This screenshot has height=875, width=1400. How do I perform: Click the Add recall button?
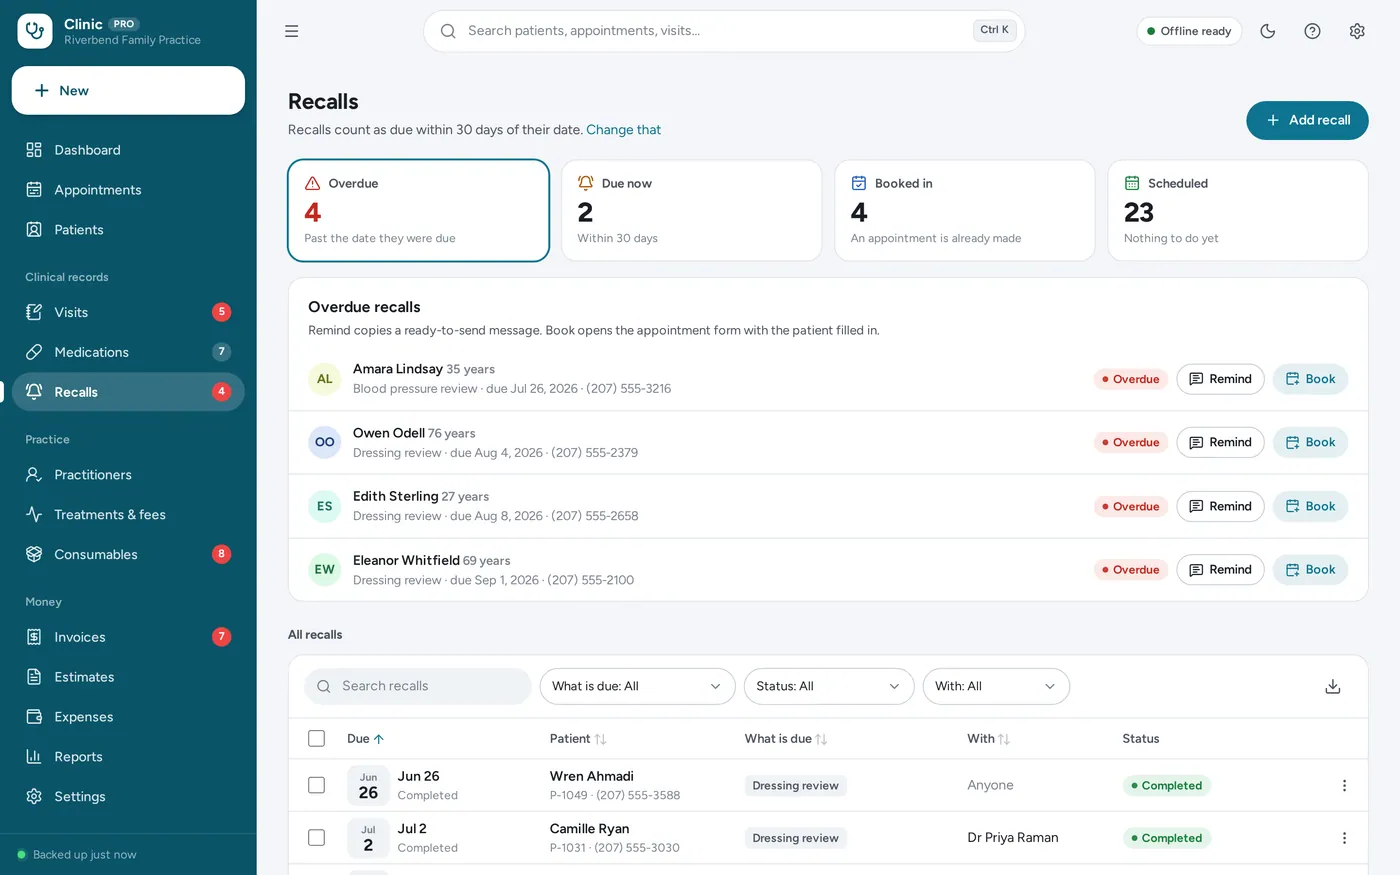1307,120
